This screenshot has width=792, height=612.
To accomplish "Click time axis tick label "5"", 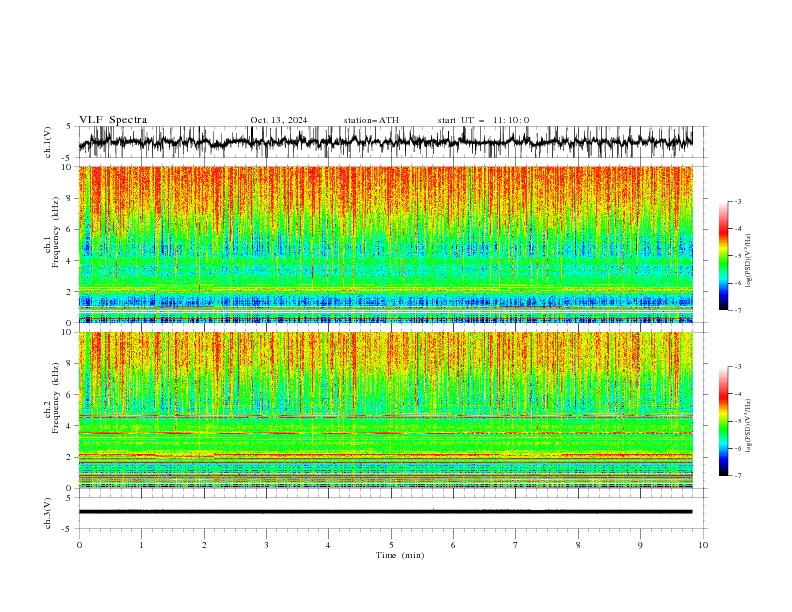I will [391, 545].
